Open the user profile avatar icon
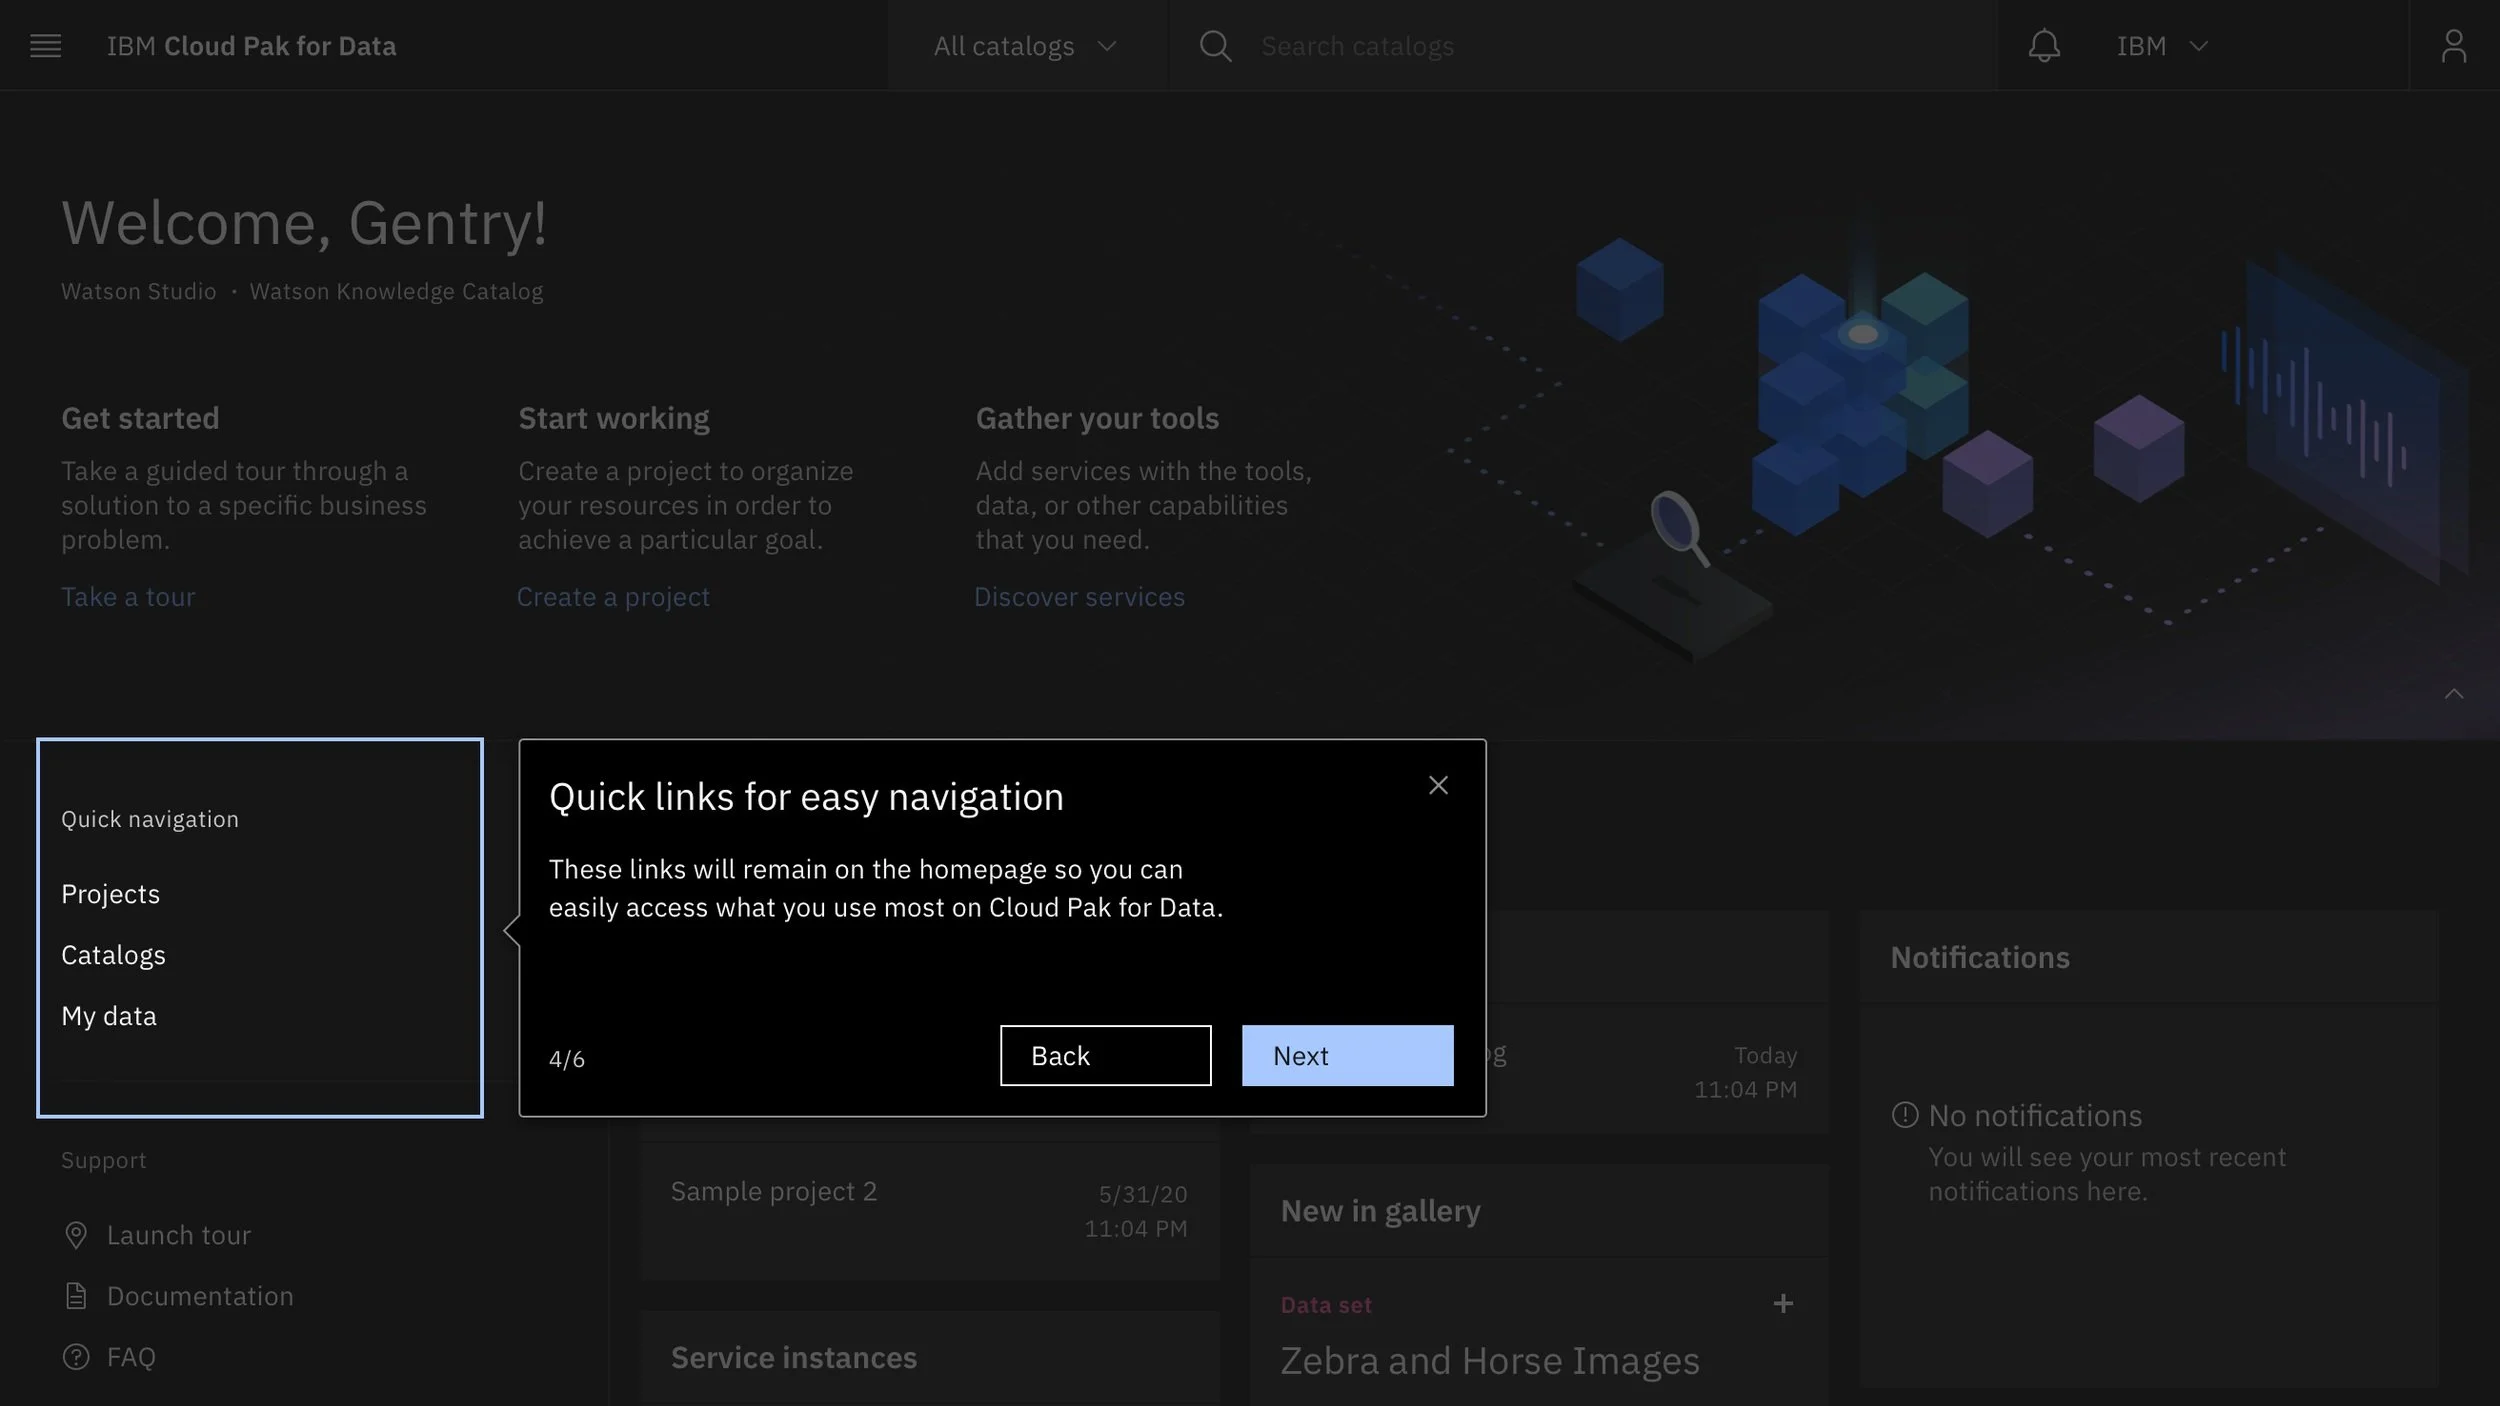This screenshot has width=2500, height=1406. point(2453,46)
